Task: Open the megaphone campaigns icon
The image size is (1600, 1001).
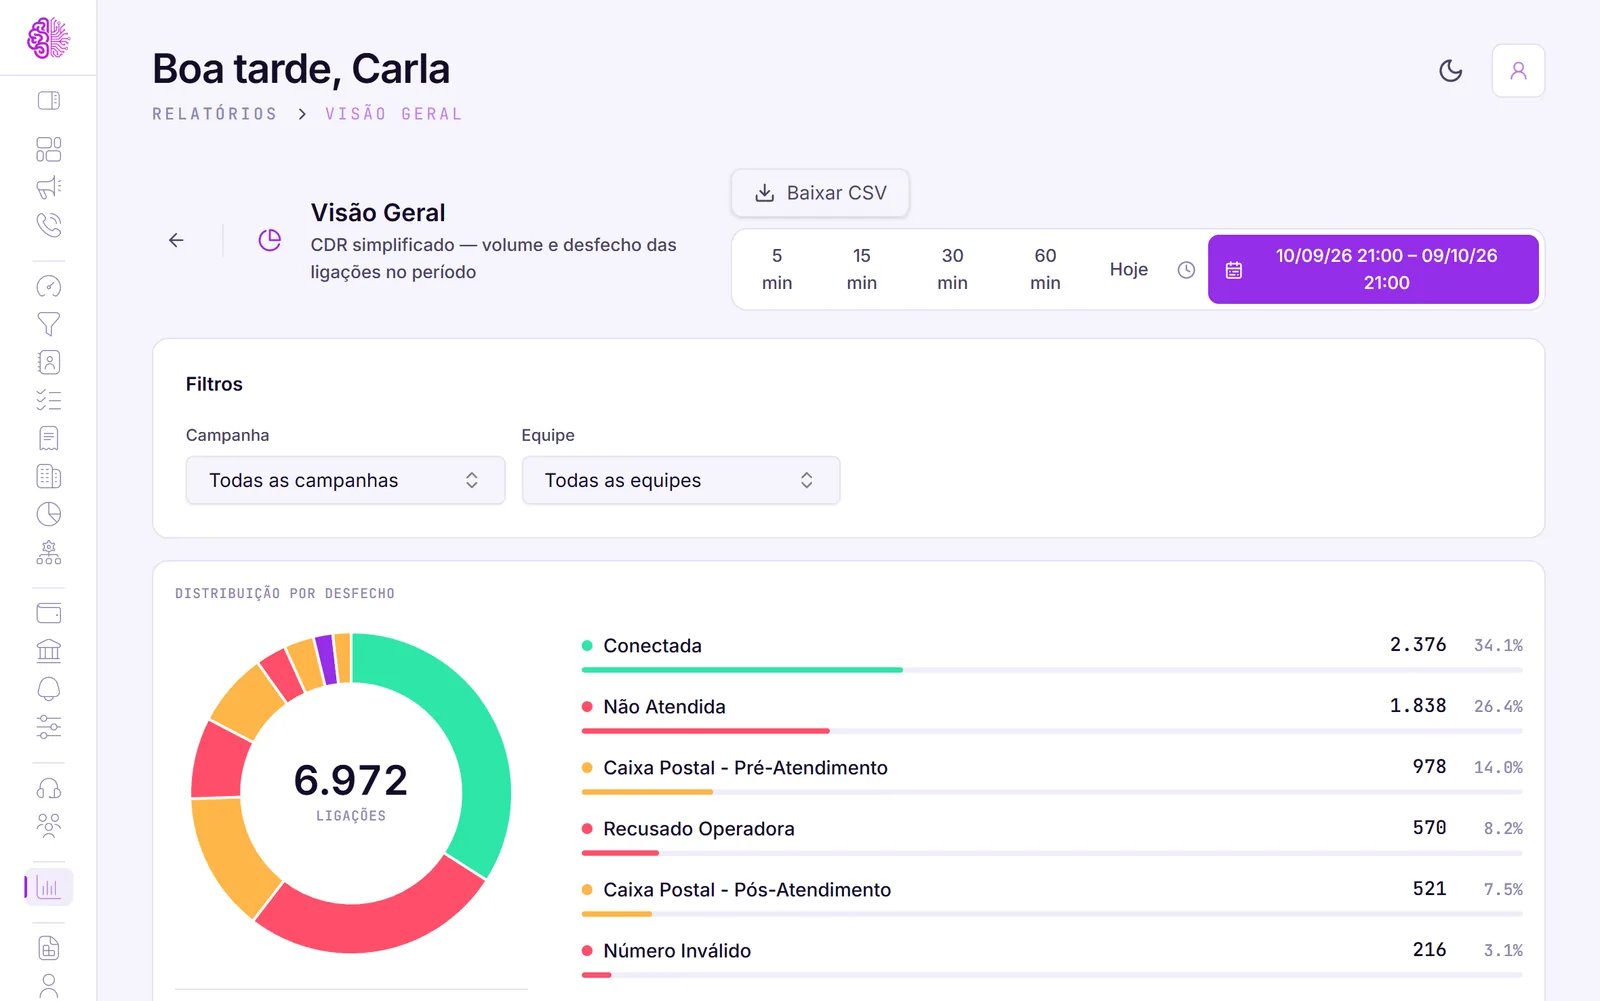Action: pyautogui.click(x=48, y=187)
